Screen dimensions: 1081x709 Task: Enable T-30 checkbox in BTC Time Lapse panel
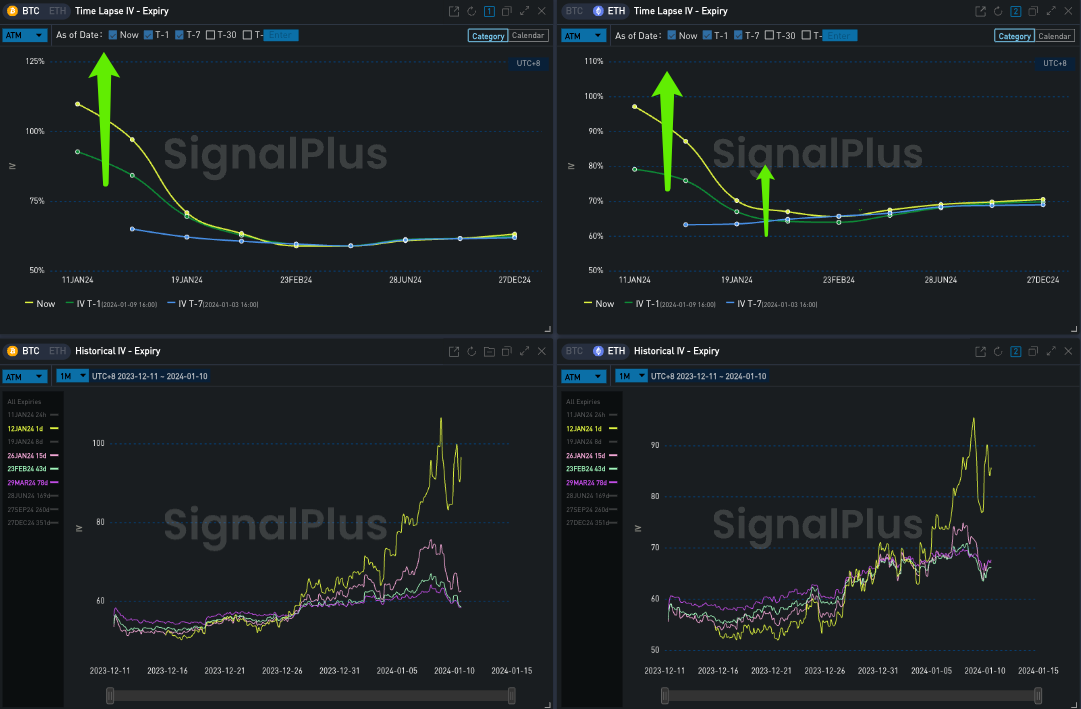click(x=211, y=35)
